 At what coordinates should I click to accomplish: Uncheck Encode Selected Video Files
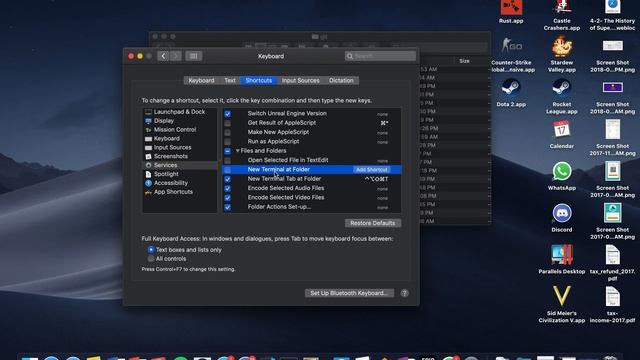click(227, 198)
